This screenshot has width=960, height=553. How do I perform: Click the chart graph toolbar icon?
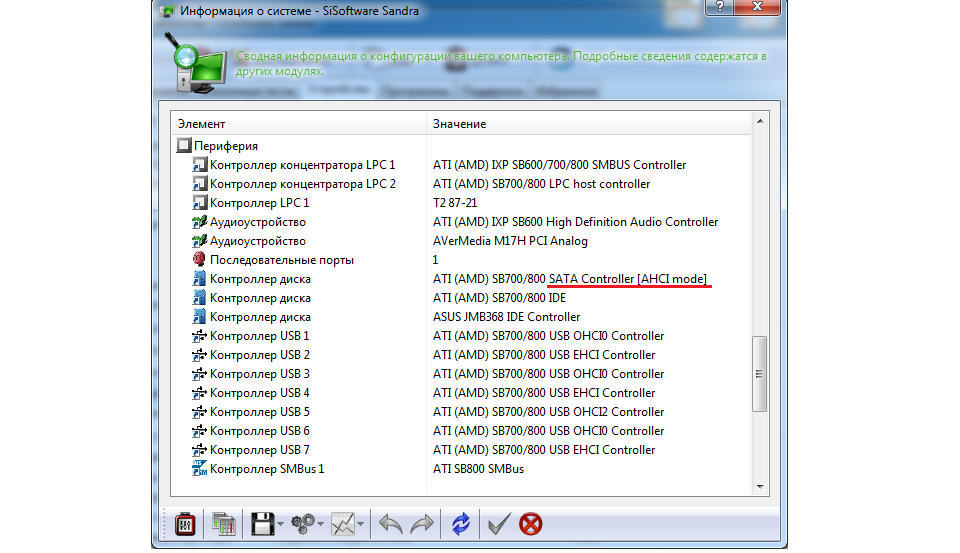343,524
